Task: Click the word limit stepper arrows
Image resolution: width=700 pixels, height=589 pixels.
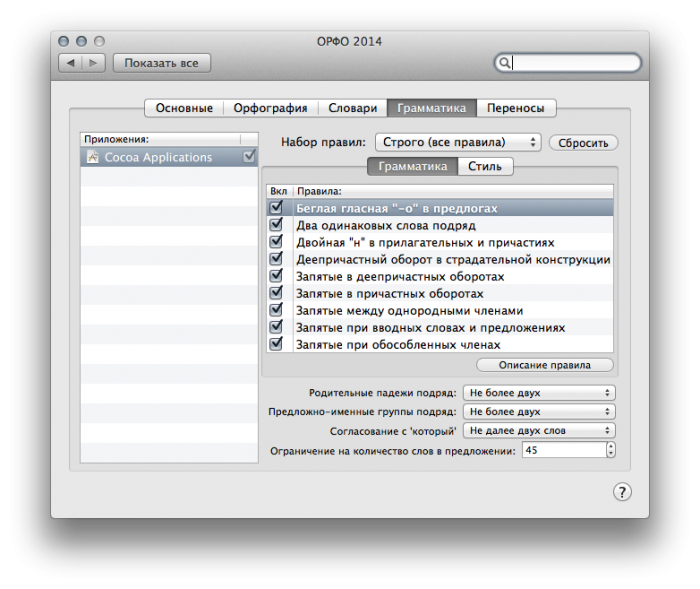Action: click(611, 450)
